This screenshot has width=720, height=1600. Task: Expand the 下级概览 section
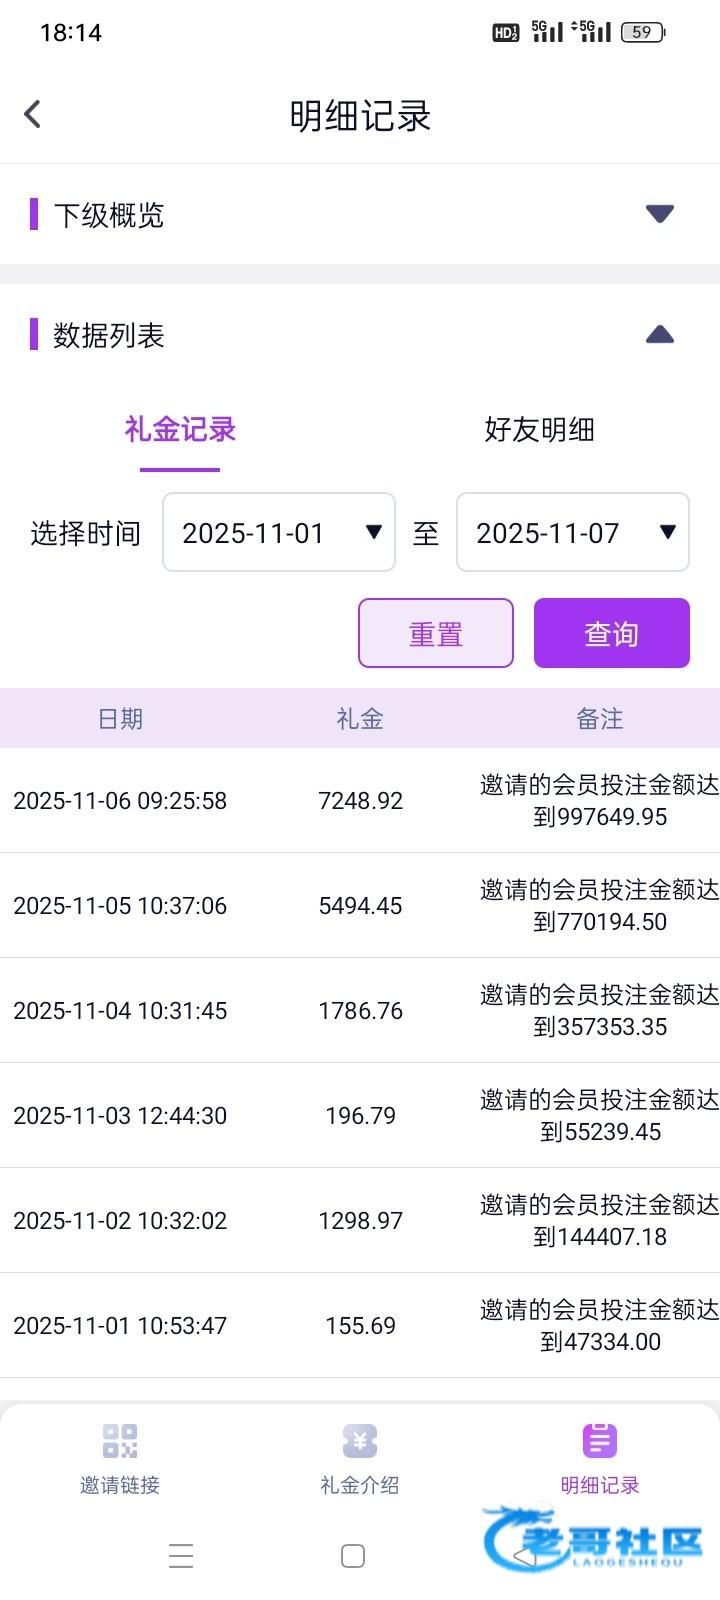pos(659,214)
